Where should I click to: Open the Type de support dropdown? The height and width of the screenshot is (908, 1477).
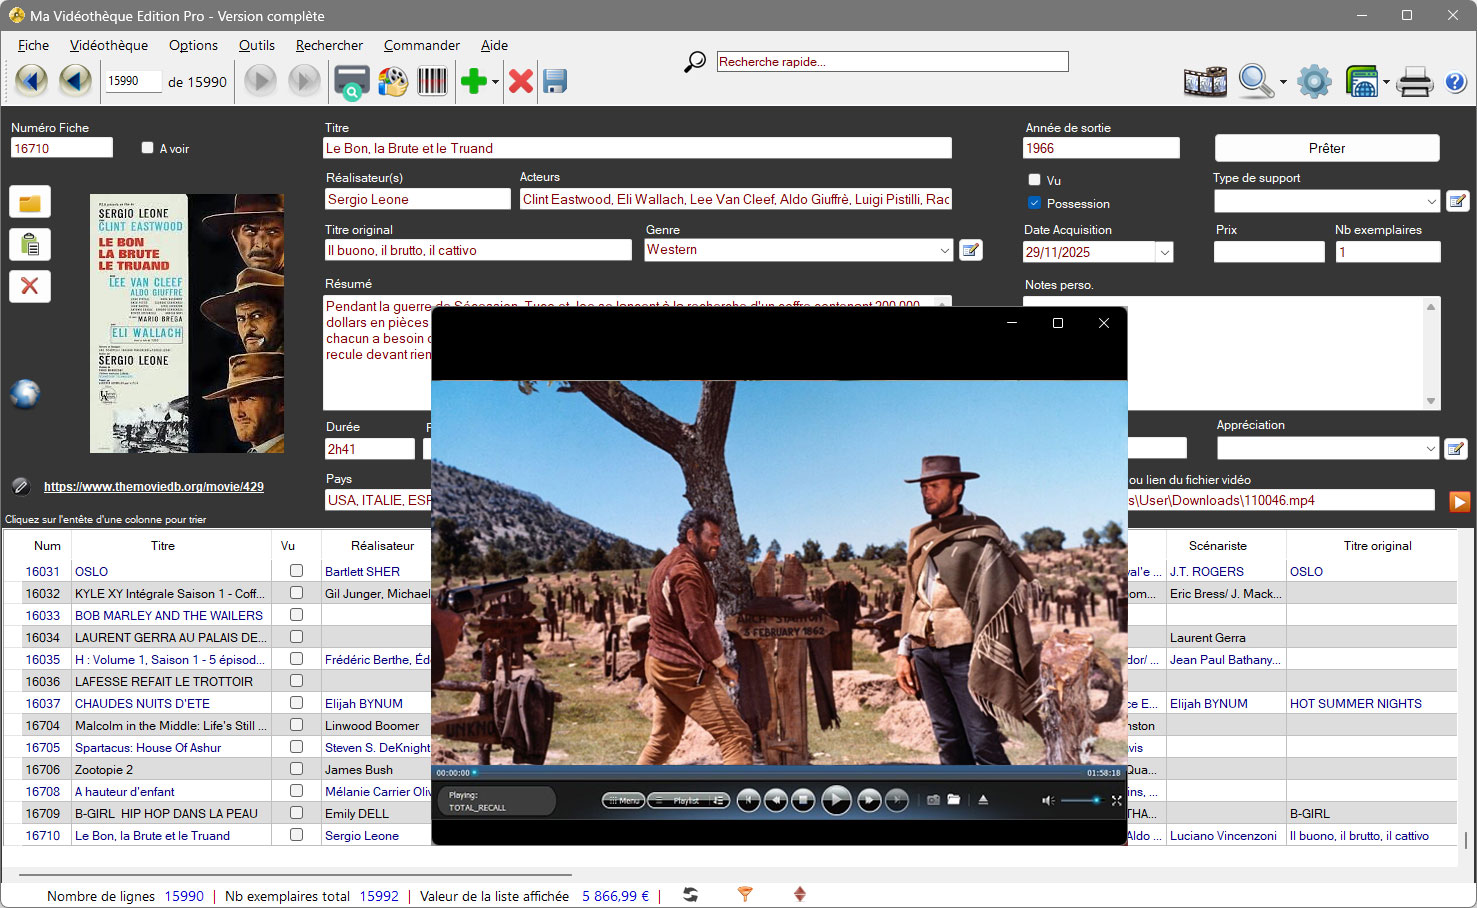pyautogui.click(x=1431, y=201)
